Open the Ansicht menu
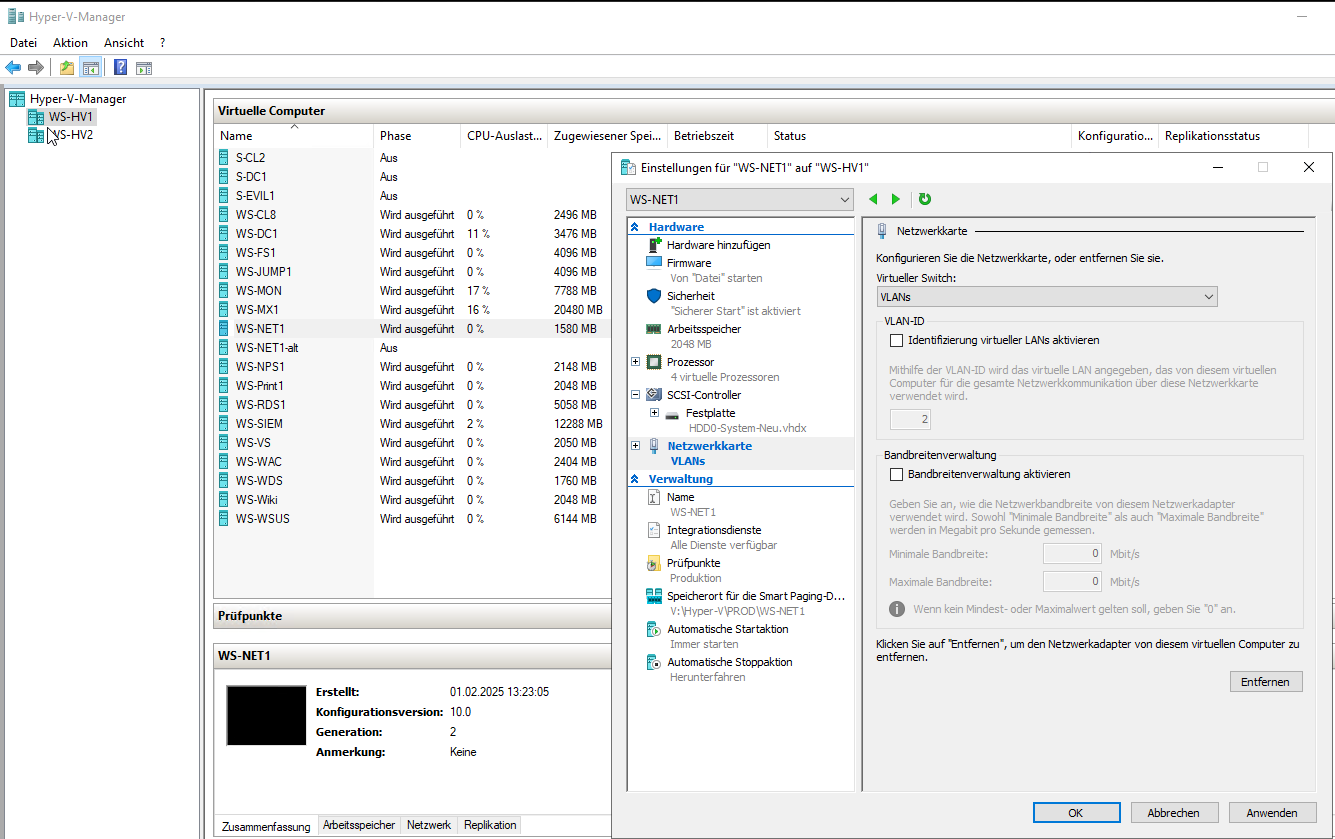 click(124, 43)
